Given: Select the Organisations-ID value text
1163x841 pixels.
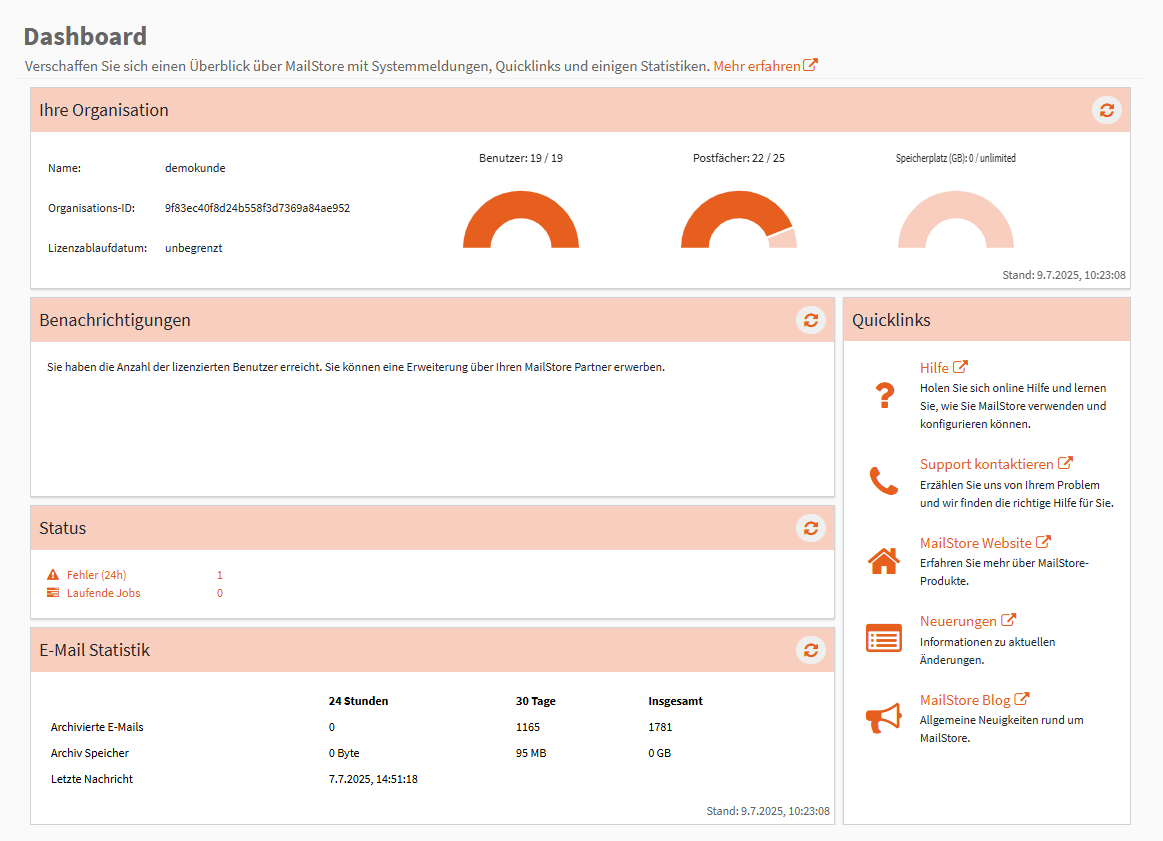Looking at the screenshot, I should [x=257, y=208].
